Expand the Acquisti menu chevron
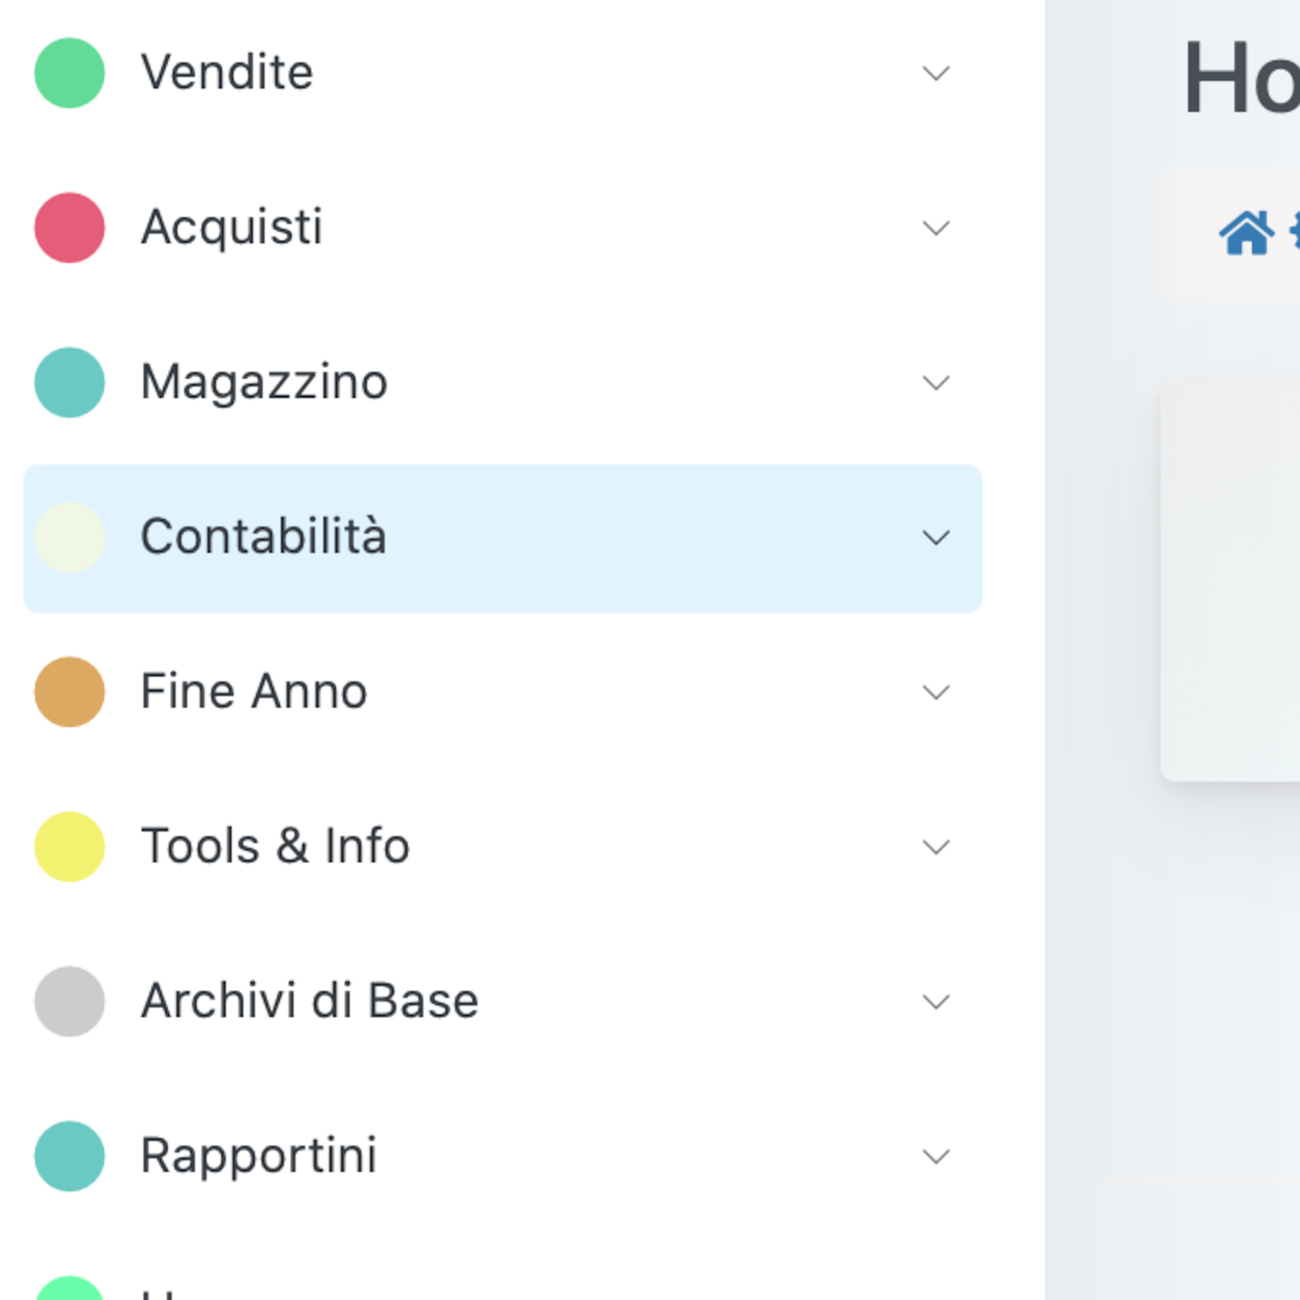Image resolution: width=1300 pixels, height=1300 pixels. (x=935, y=228)
